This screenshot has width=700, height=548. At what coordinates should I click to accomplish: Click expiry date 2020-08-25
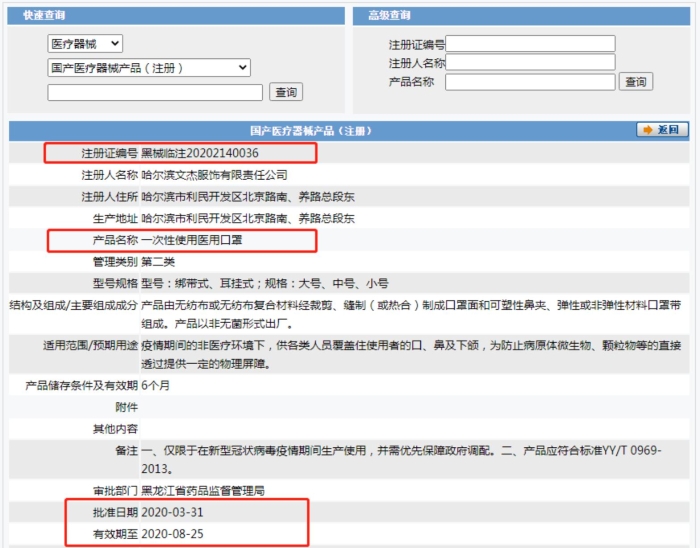[172, 534]
